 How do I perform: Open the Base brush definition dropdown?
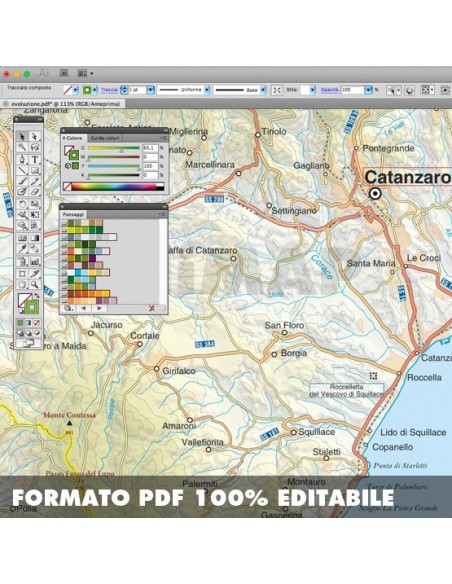point(263,90)
